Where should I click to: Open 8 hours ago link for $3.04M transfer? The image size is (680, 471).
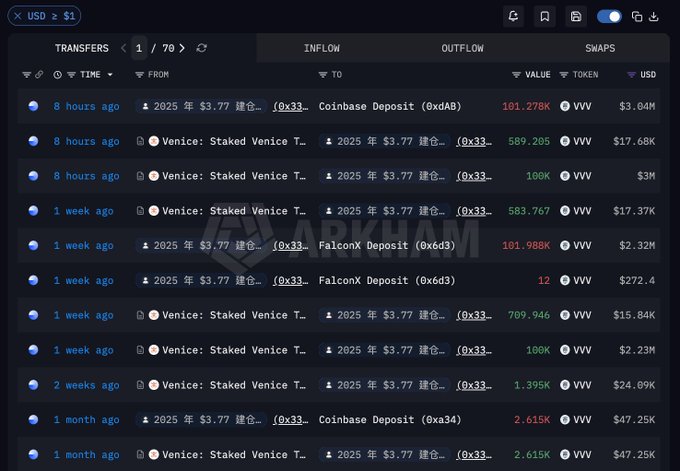86,106
